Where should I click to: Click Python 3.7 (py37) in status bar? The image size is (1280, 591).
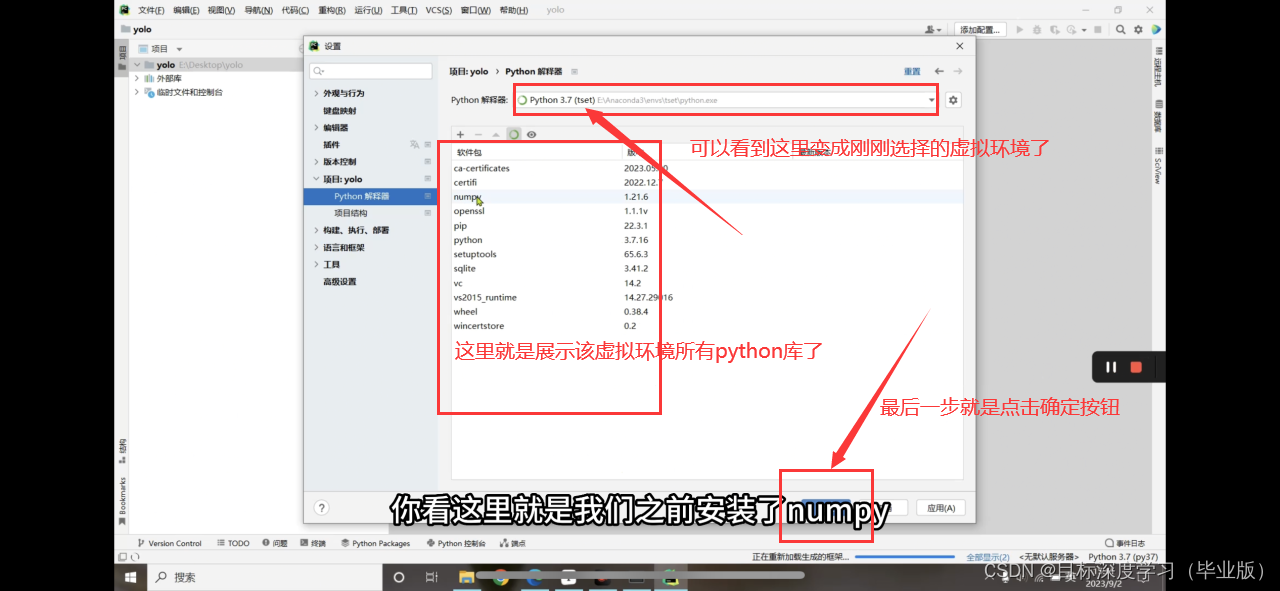[1123, 557]
